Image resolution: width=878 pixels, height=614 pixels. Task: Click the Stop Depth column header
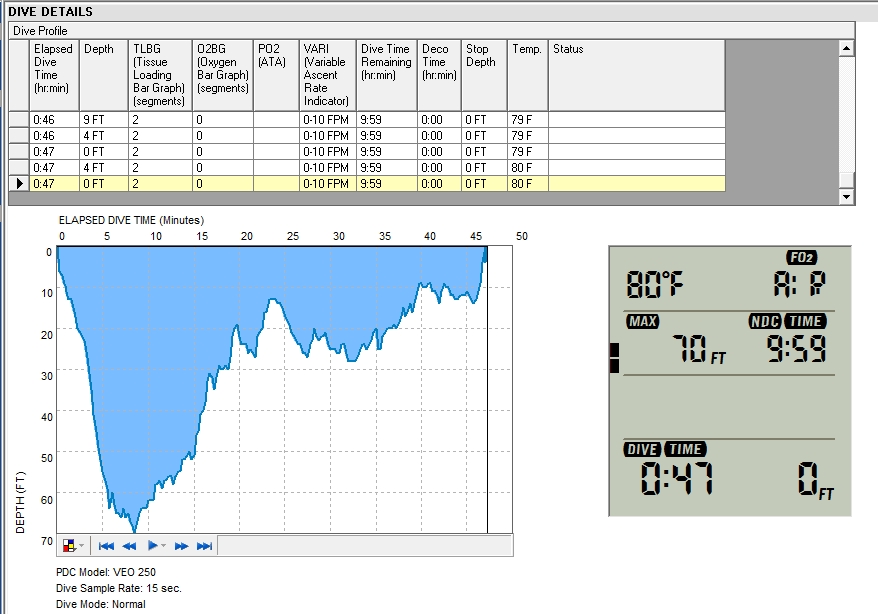[484, 75]
